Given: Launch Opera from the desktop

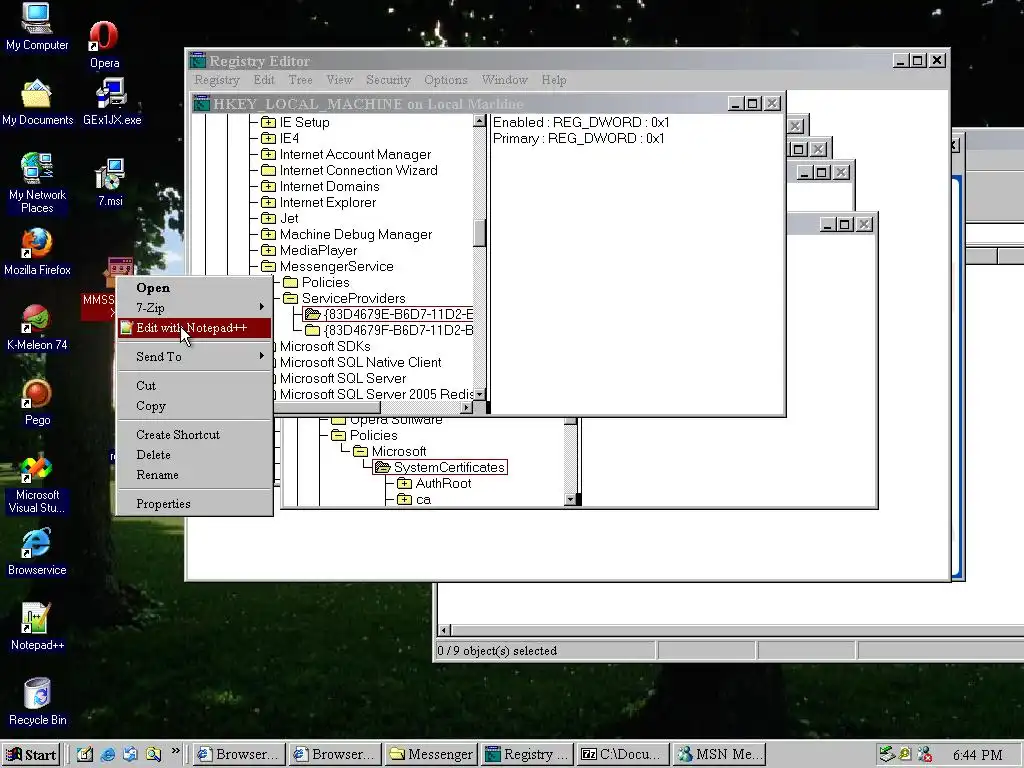Looking at the screenshot, I should [x=104, y=44].
